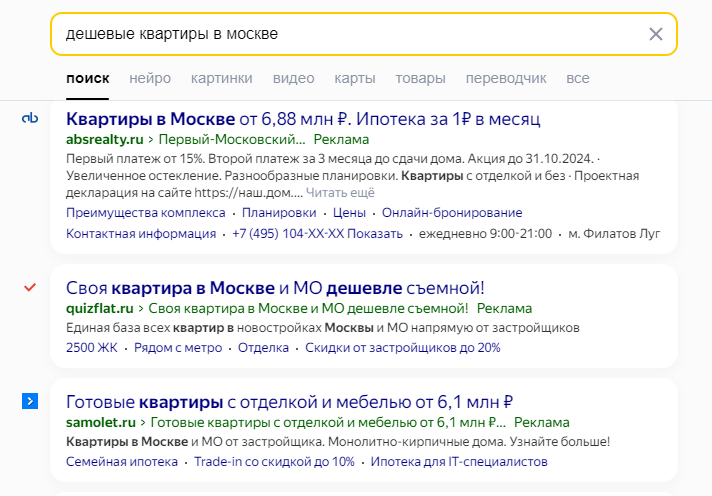Open the 'видео' tab
The width and height of the screenshot is (712, 496).
coord(293,78)
